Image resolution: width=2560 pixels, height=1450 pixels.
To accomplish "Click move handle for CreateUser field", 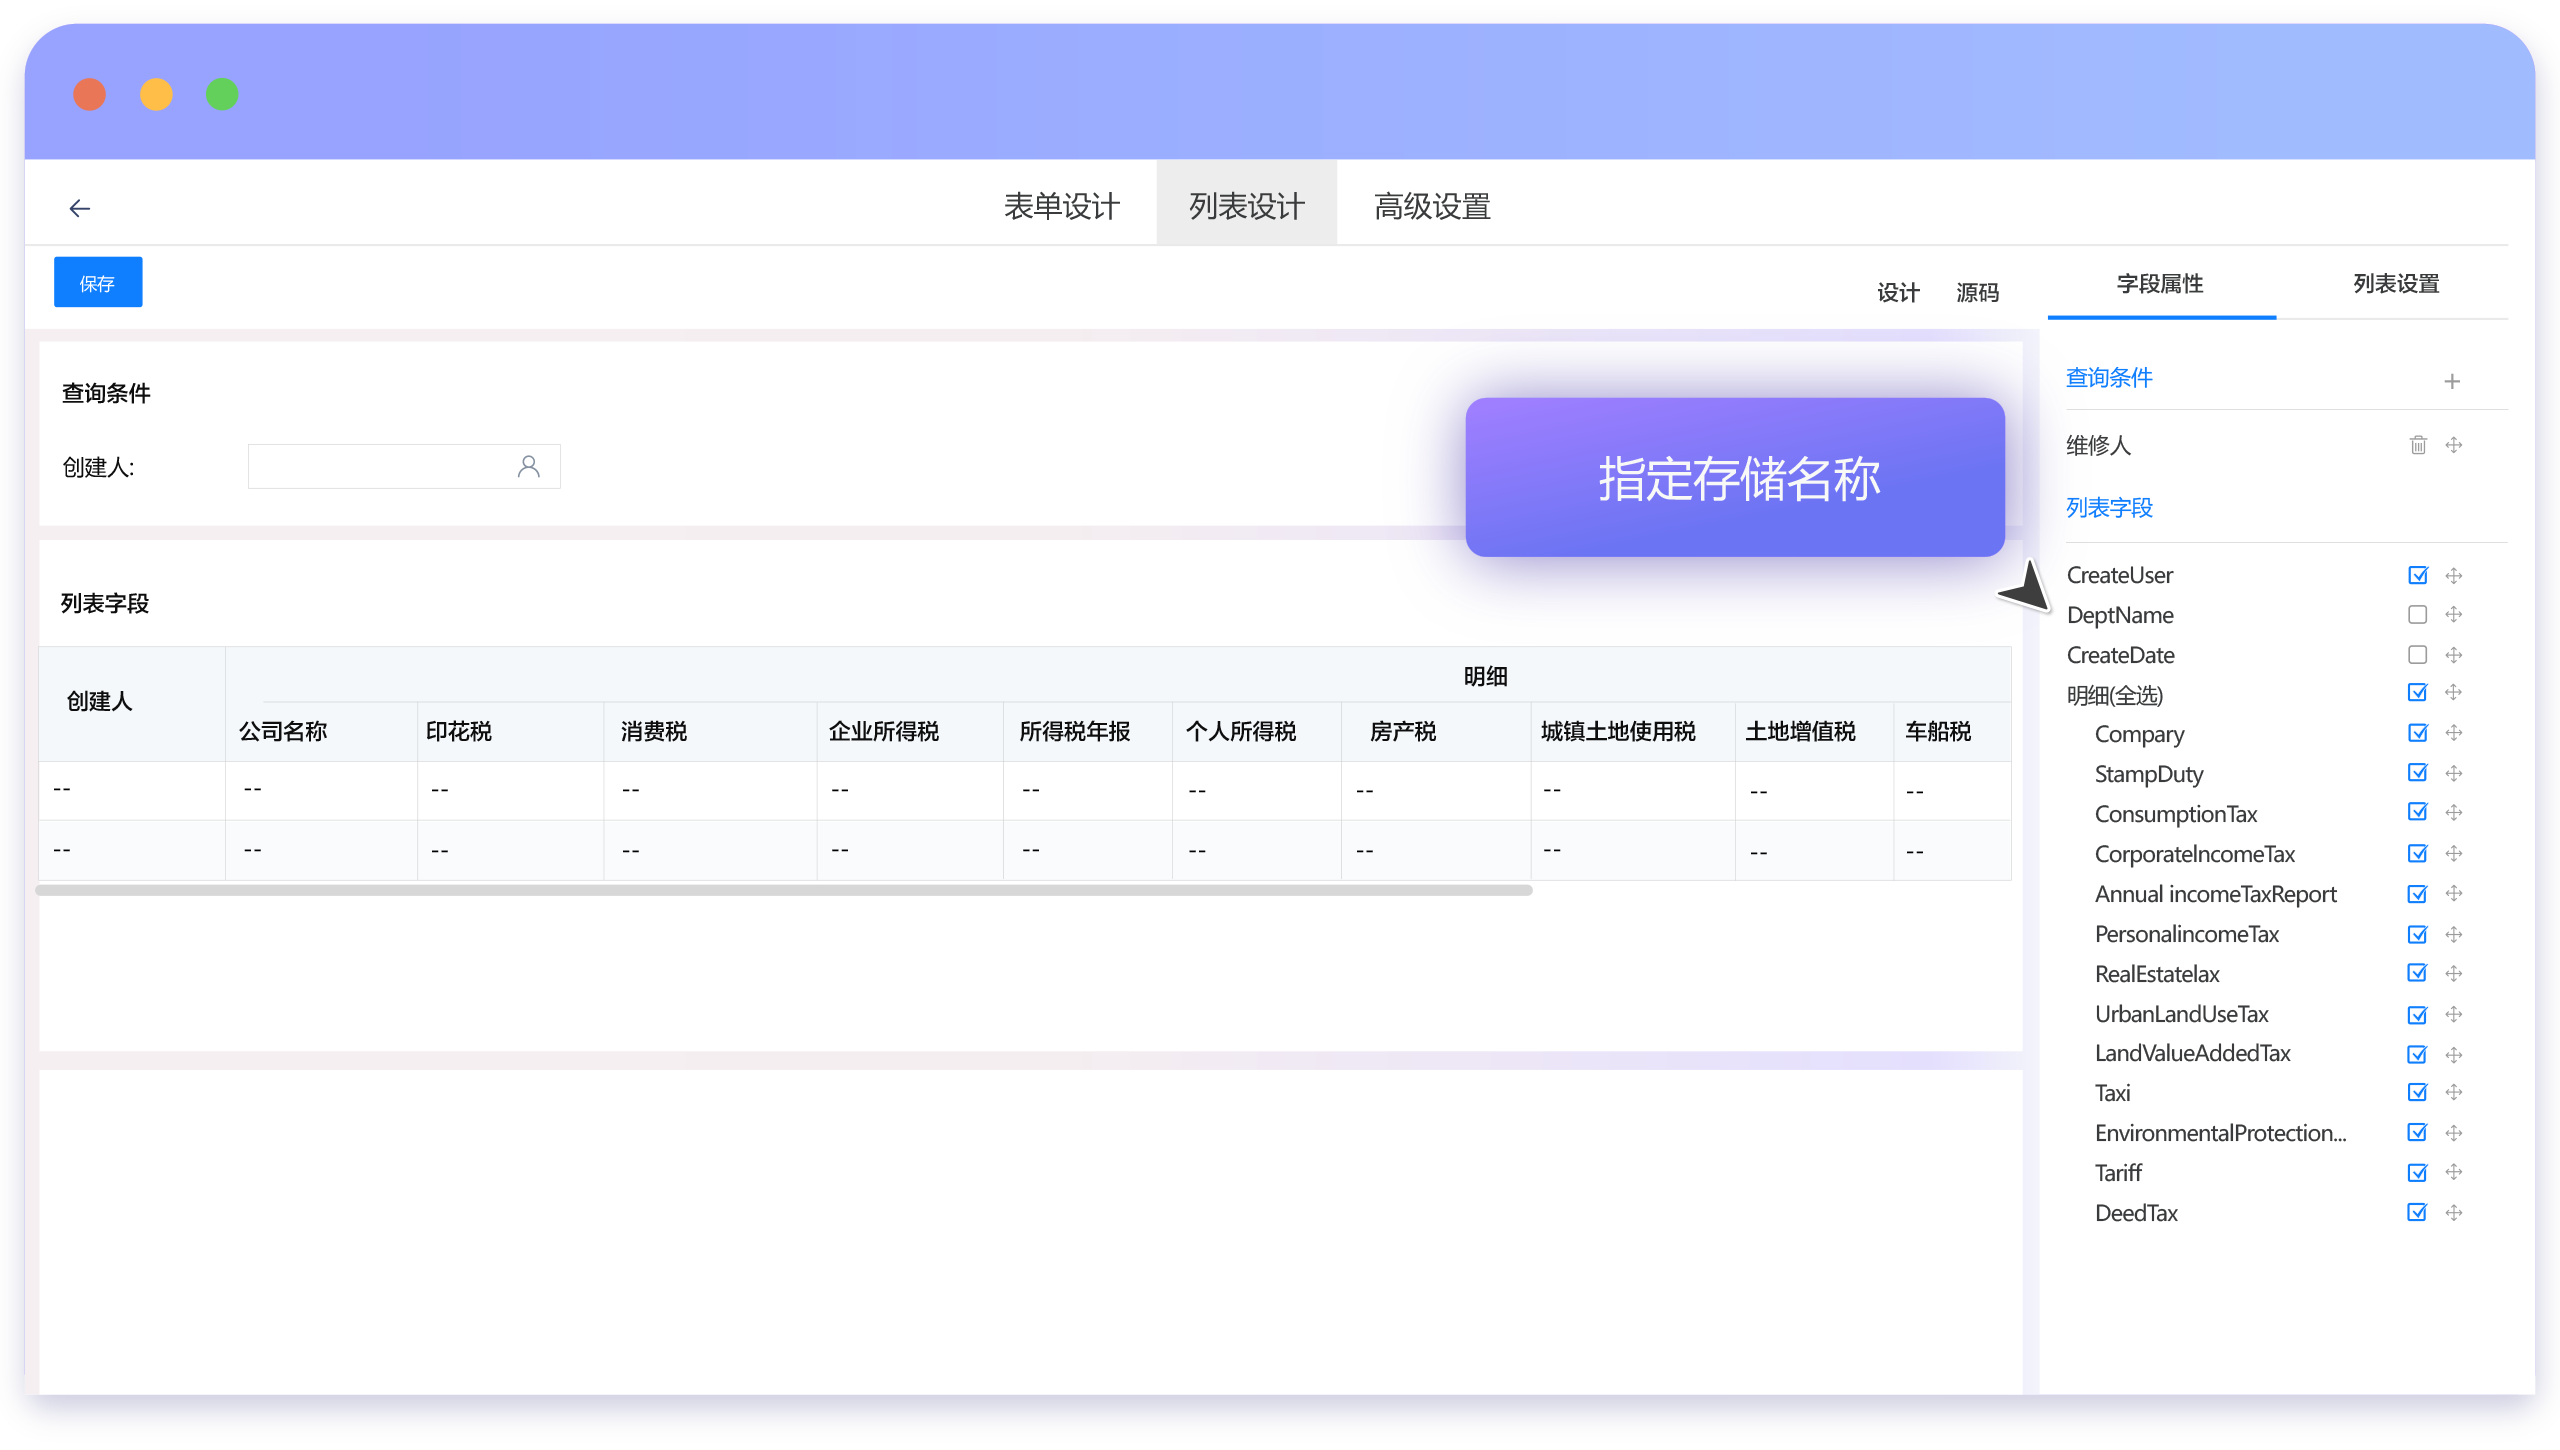I will point(2453,575).
